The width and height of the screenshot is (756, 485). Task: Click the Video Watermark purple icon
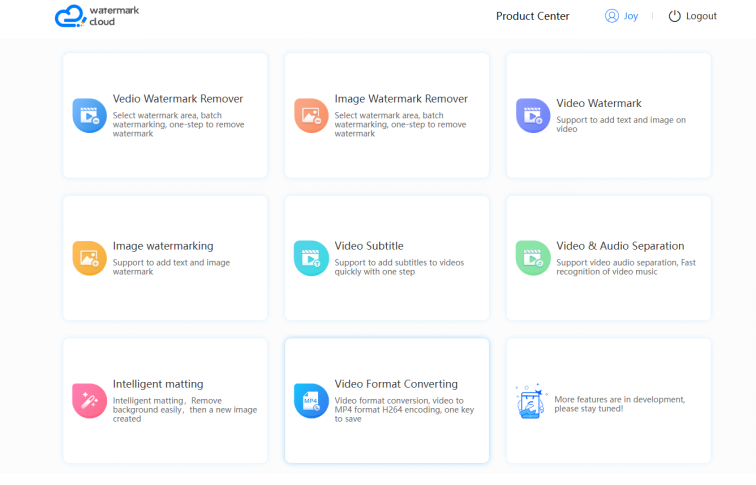[x=533, y=116]
